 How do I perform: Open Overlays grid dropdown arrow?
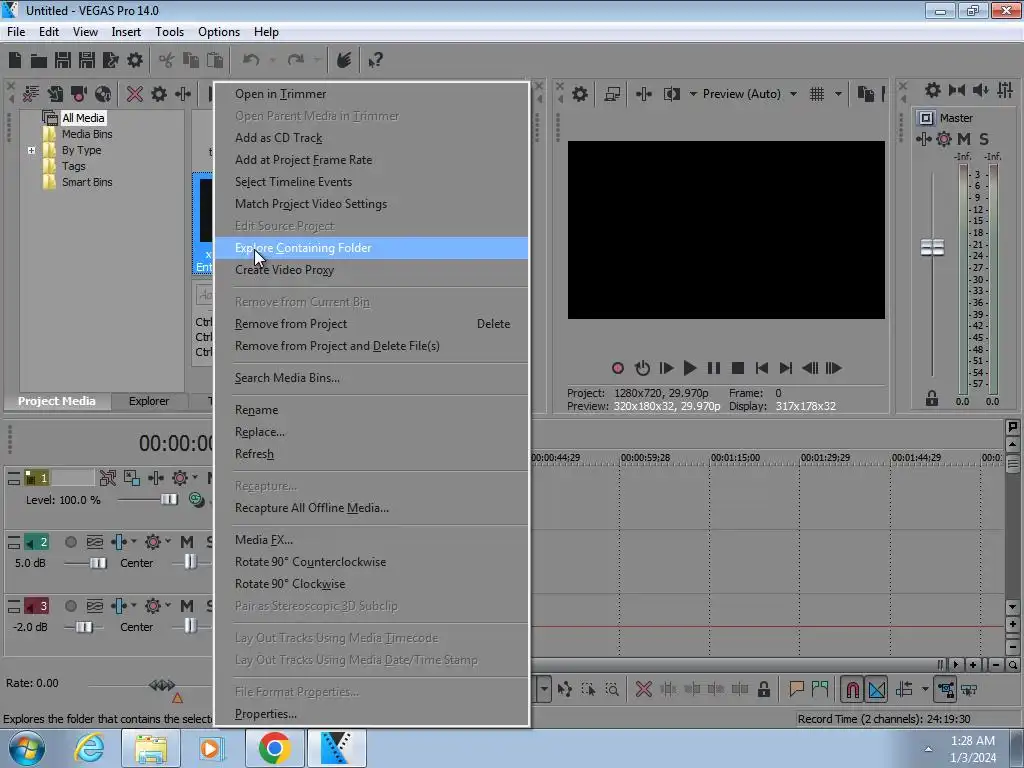pos(838,94)
